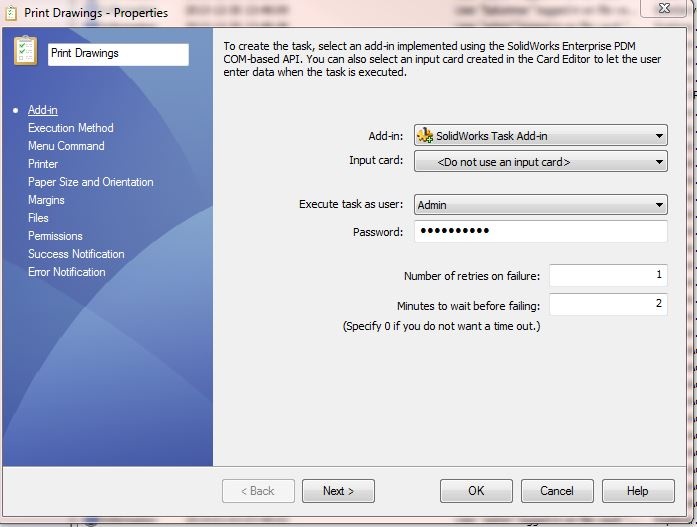This screenshot has width=697, height=527.
Task: Switch to the Permissions page
Action: (55, 236)
